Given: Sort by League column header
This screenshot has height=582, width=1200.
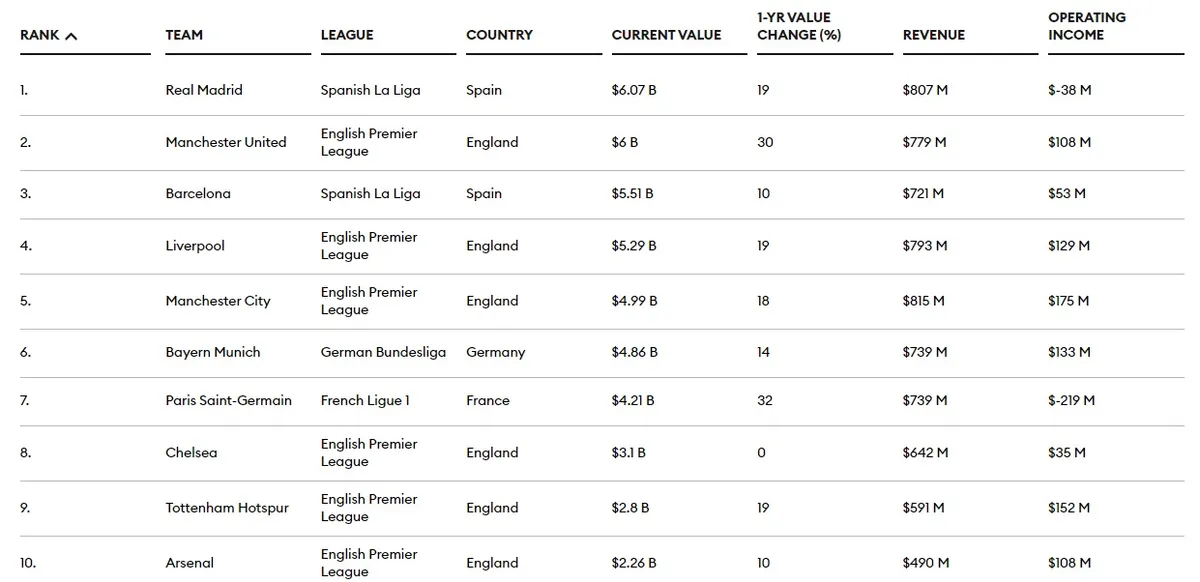Looking at the screenshot, I should point(347,35).
